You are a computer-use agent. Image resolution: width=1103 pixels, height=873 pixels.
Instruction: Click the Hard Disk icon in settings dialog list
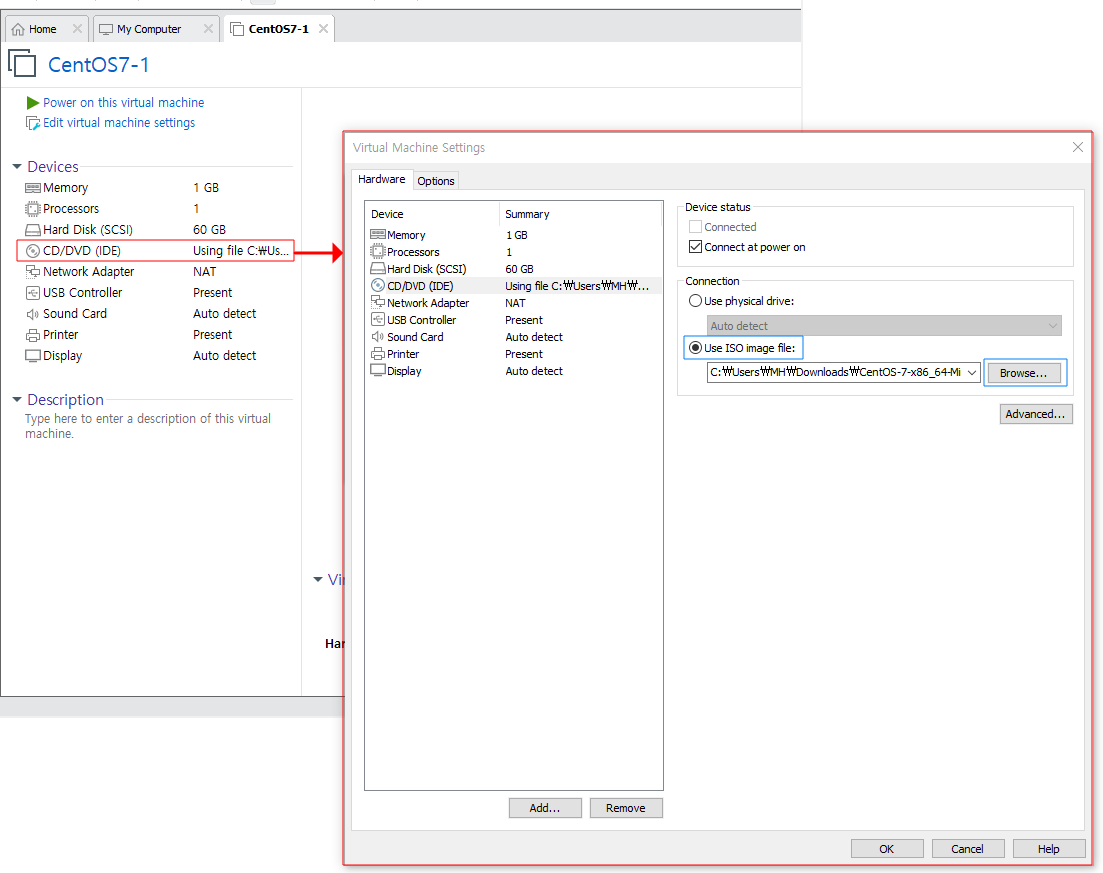378,269
